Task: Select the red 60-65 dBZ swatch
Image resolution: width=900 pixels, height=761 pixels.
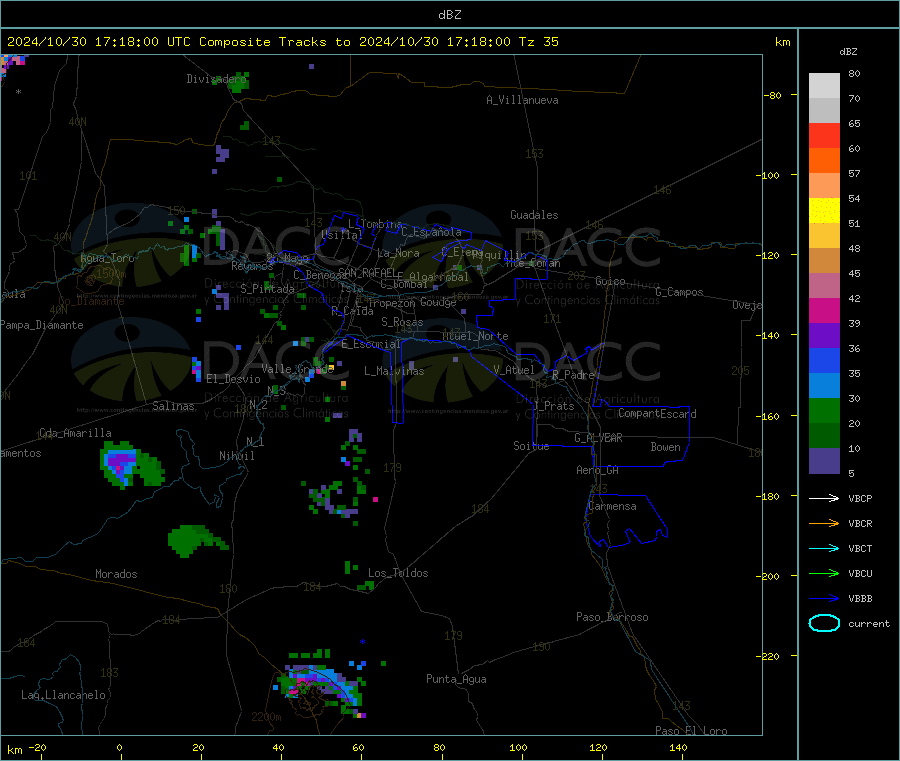Action: click(x=824, y=136)
